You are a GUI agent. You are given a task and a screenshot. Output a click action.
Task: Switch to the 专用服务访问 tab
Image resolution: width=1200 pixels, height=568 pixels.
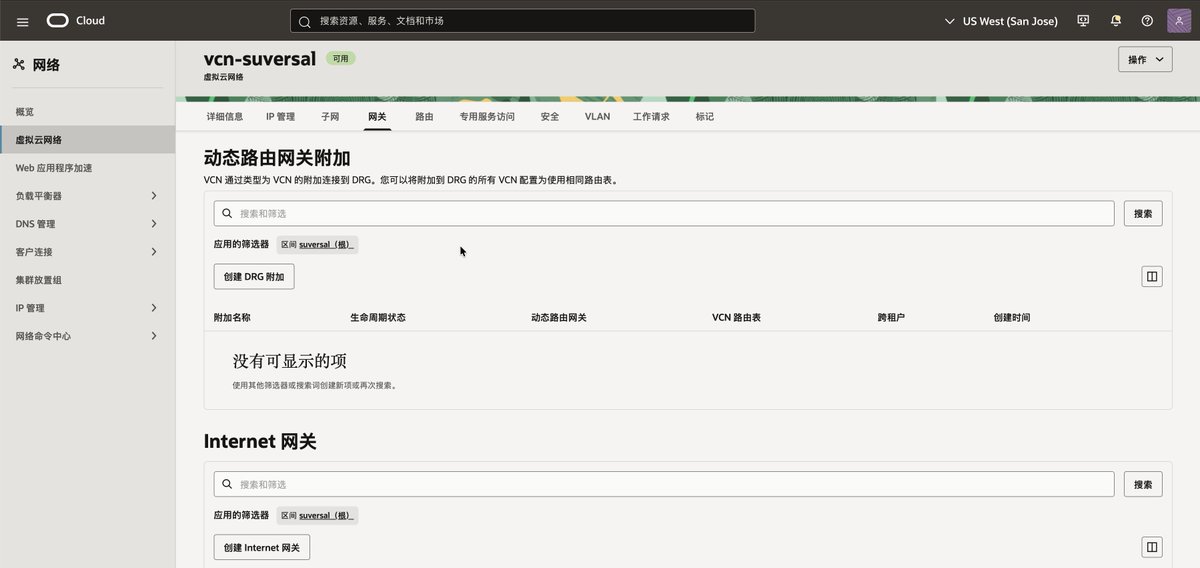tap(487, 117)
